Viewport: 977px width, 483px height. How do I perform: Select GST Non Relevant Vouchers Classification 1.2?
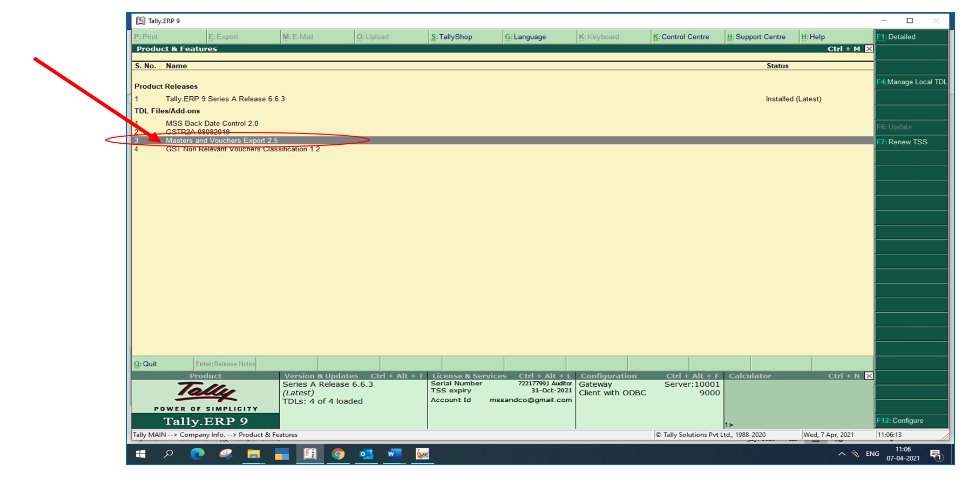point(502,150)
